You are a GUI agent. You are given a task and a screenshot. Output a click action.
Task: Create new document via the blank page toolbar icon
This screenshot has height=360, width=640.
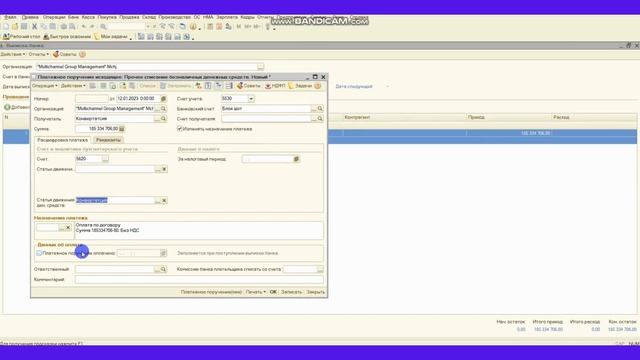point(6,27)
